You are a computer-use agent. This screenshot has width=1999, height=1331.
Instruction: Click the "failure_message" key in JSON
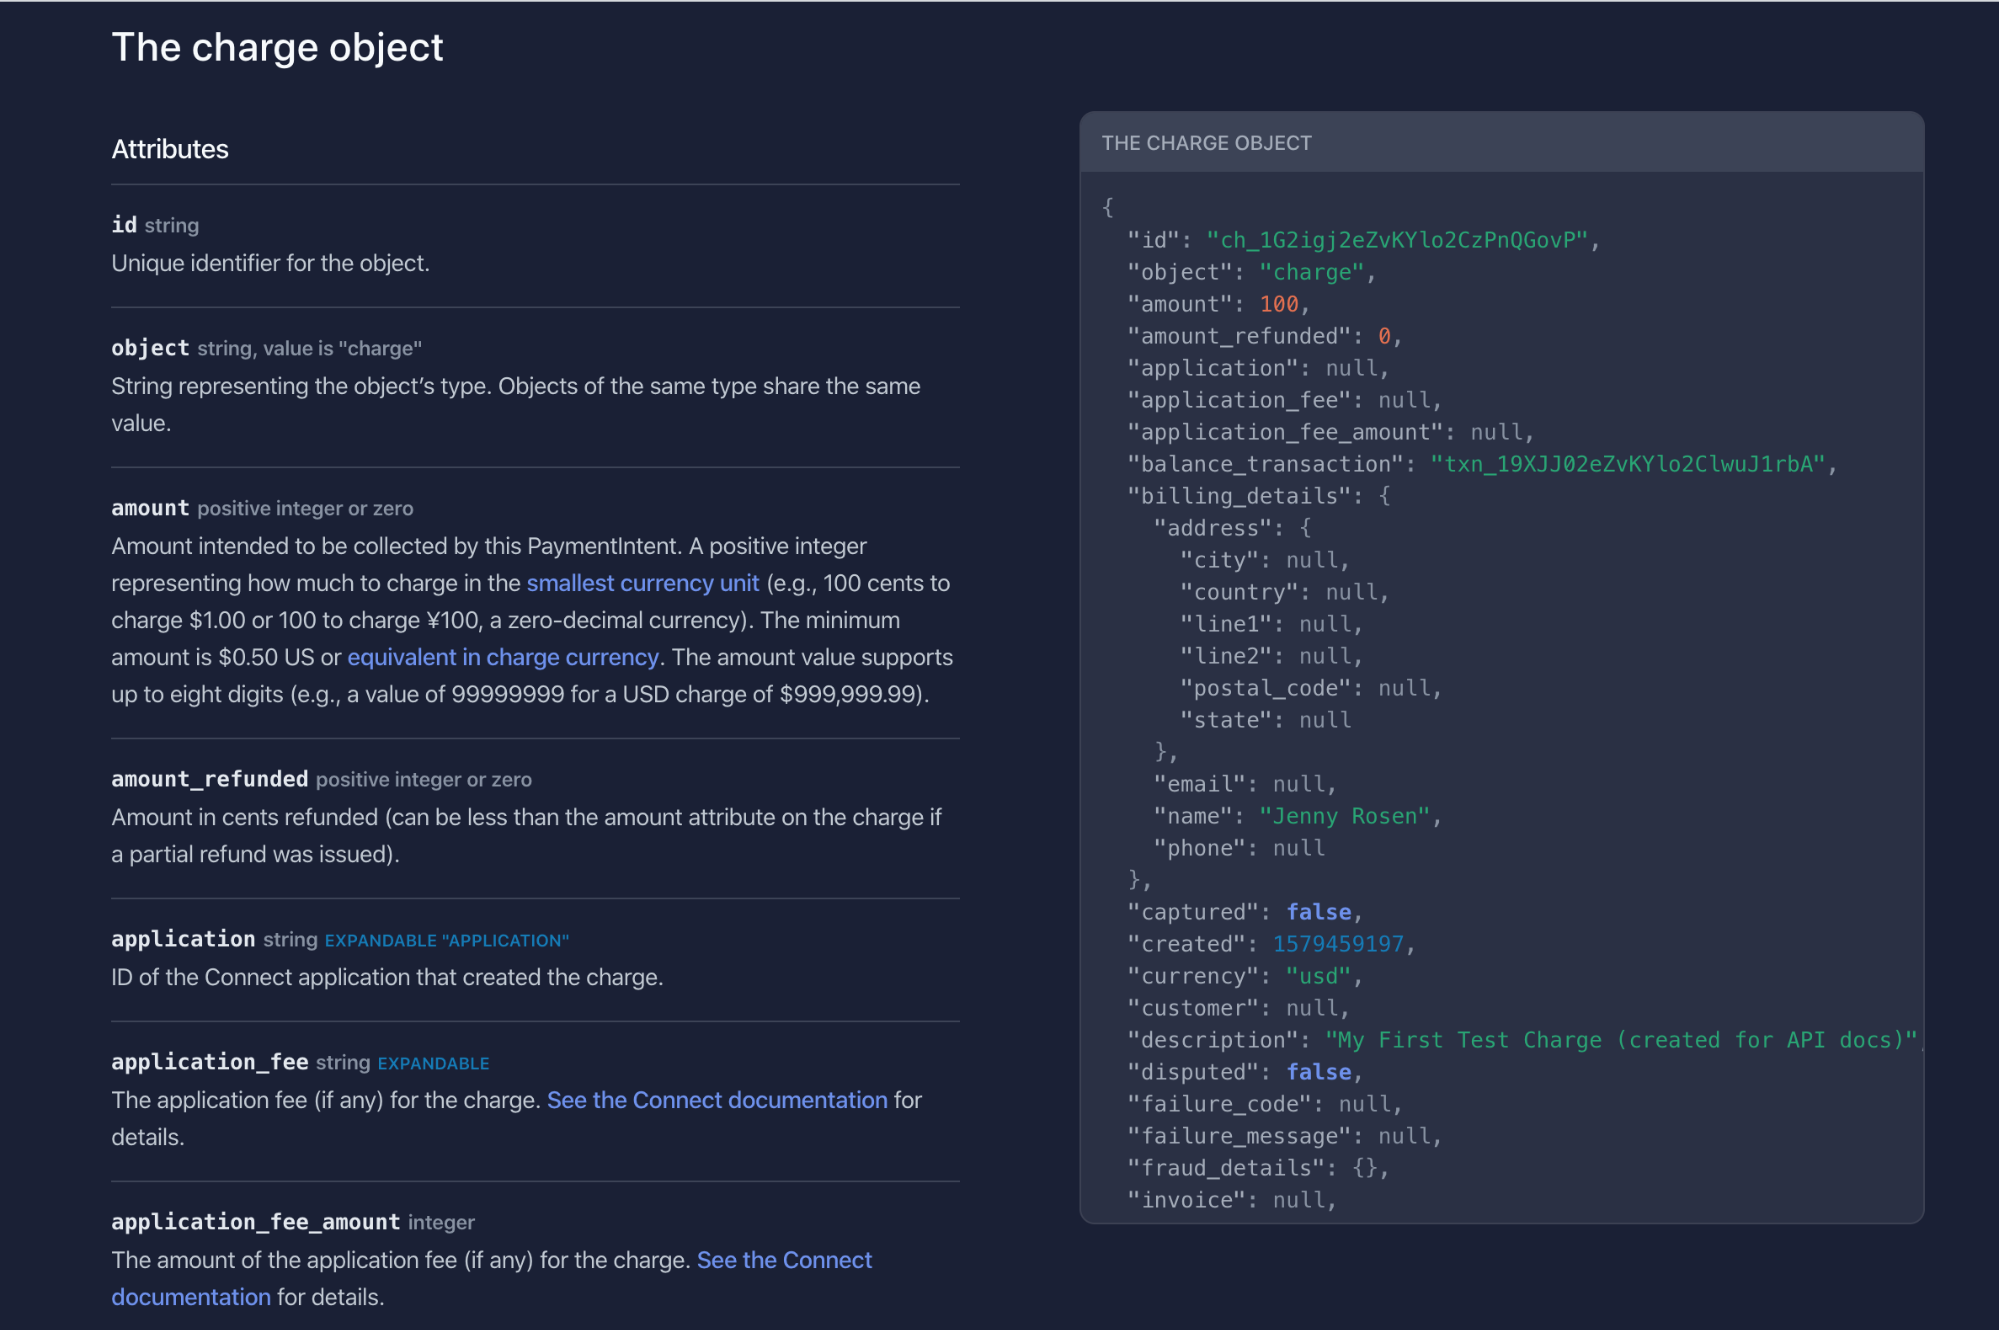(x=1239, y=1136)
